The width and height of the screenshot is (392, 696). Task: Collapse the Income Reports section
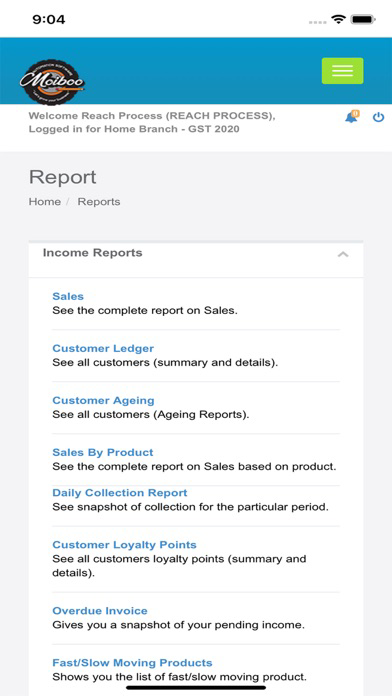pos(343,254)
